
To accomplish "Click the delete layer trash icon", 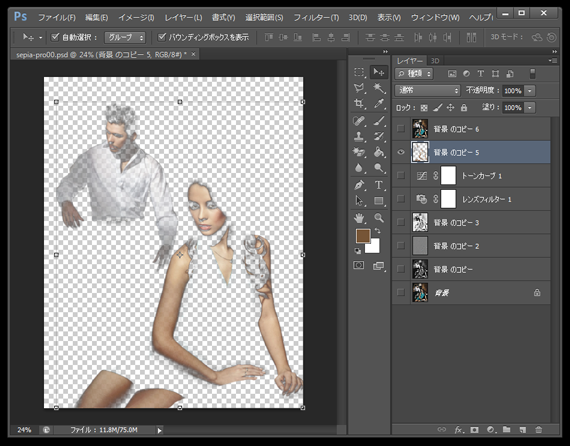I will pyautogui.click(x=538, y=430).
